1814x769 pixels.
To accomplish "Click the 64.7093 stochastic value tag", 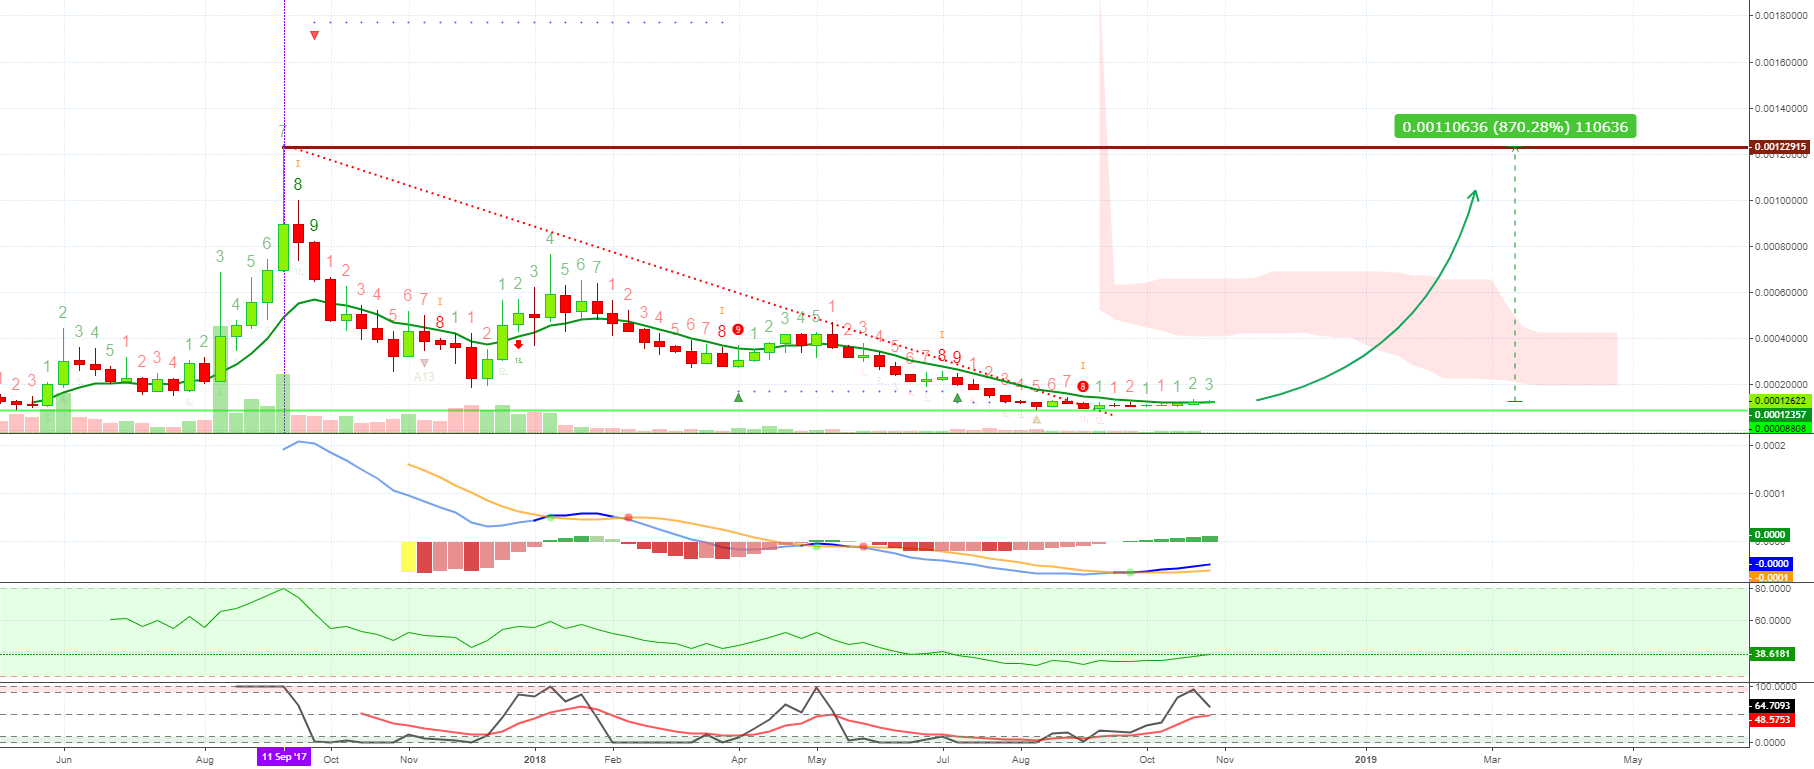I will [x=1772, y=706].
